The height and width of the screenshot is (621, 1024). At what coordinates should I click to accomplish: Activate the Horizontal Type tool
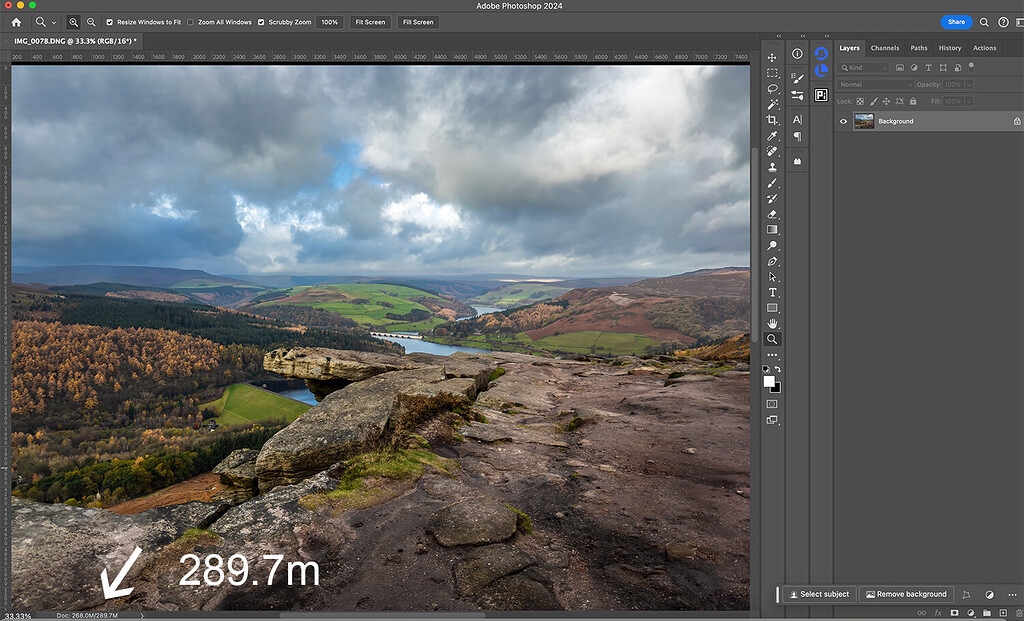(772, 292)
